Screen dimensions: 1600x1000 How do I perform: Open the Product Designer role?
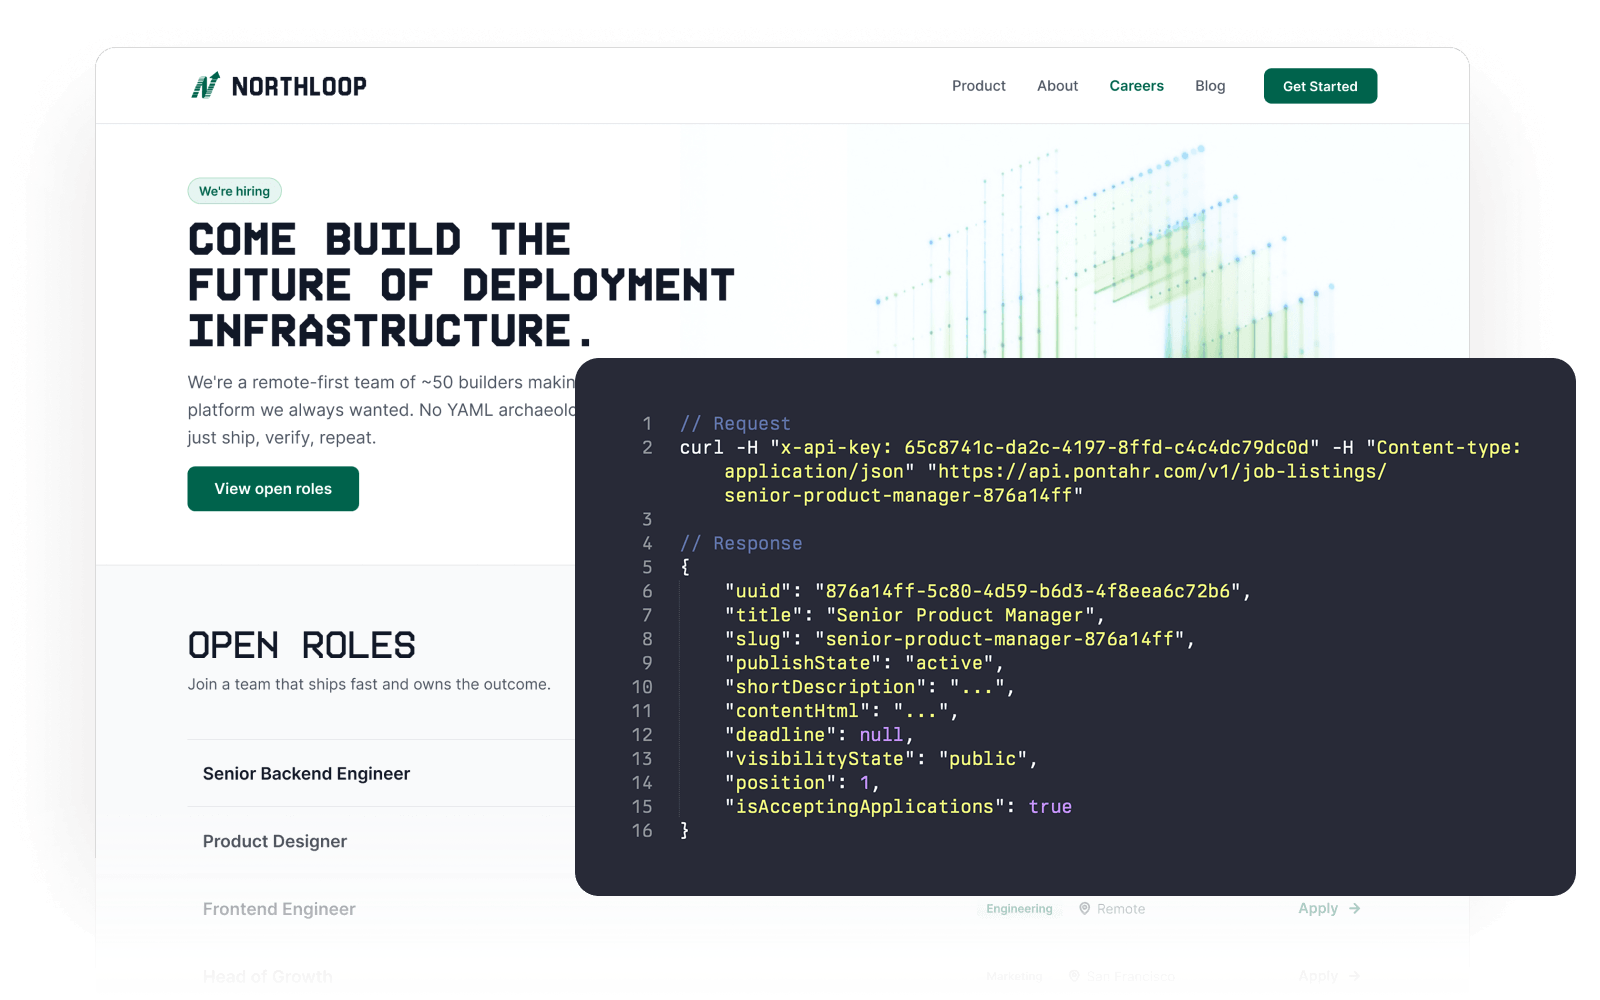275,841
